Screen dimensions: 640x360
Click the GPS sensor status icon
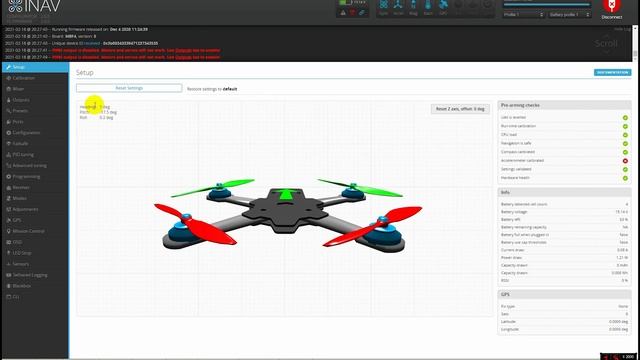pos(443,7)
